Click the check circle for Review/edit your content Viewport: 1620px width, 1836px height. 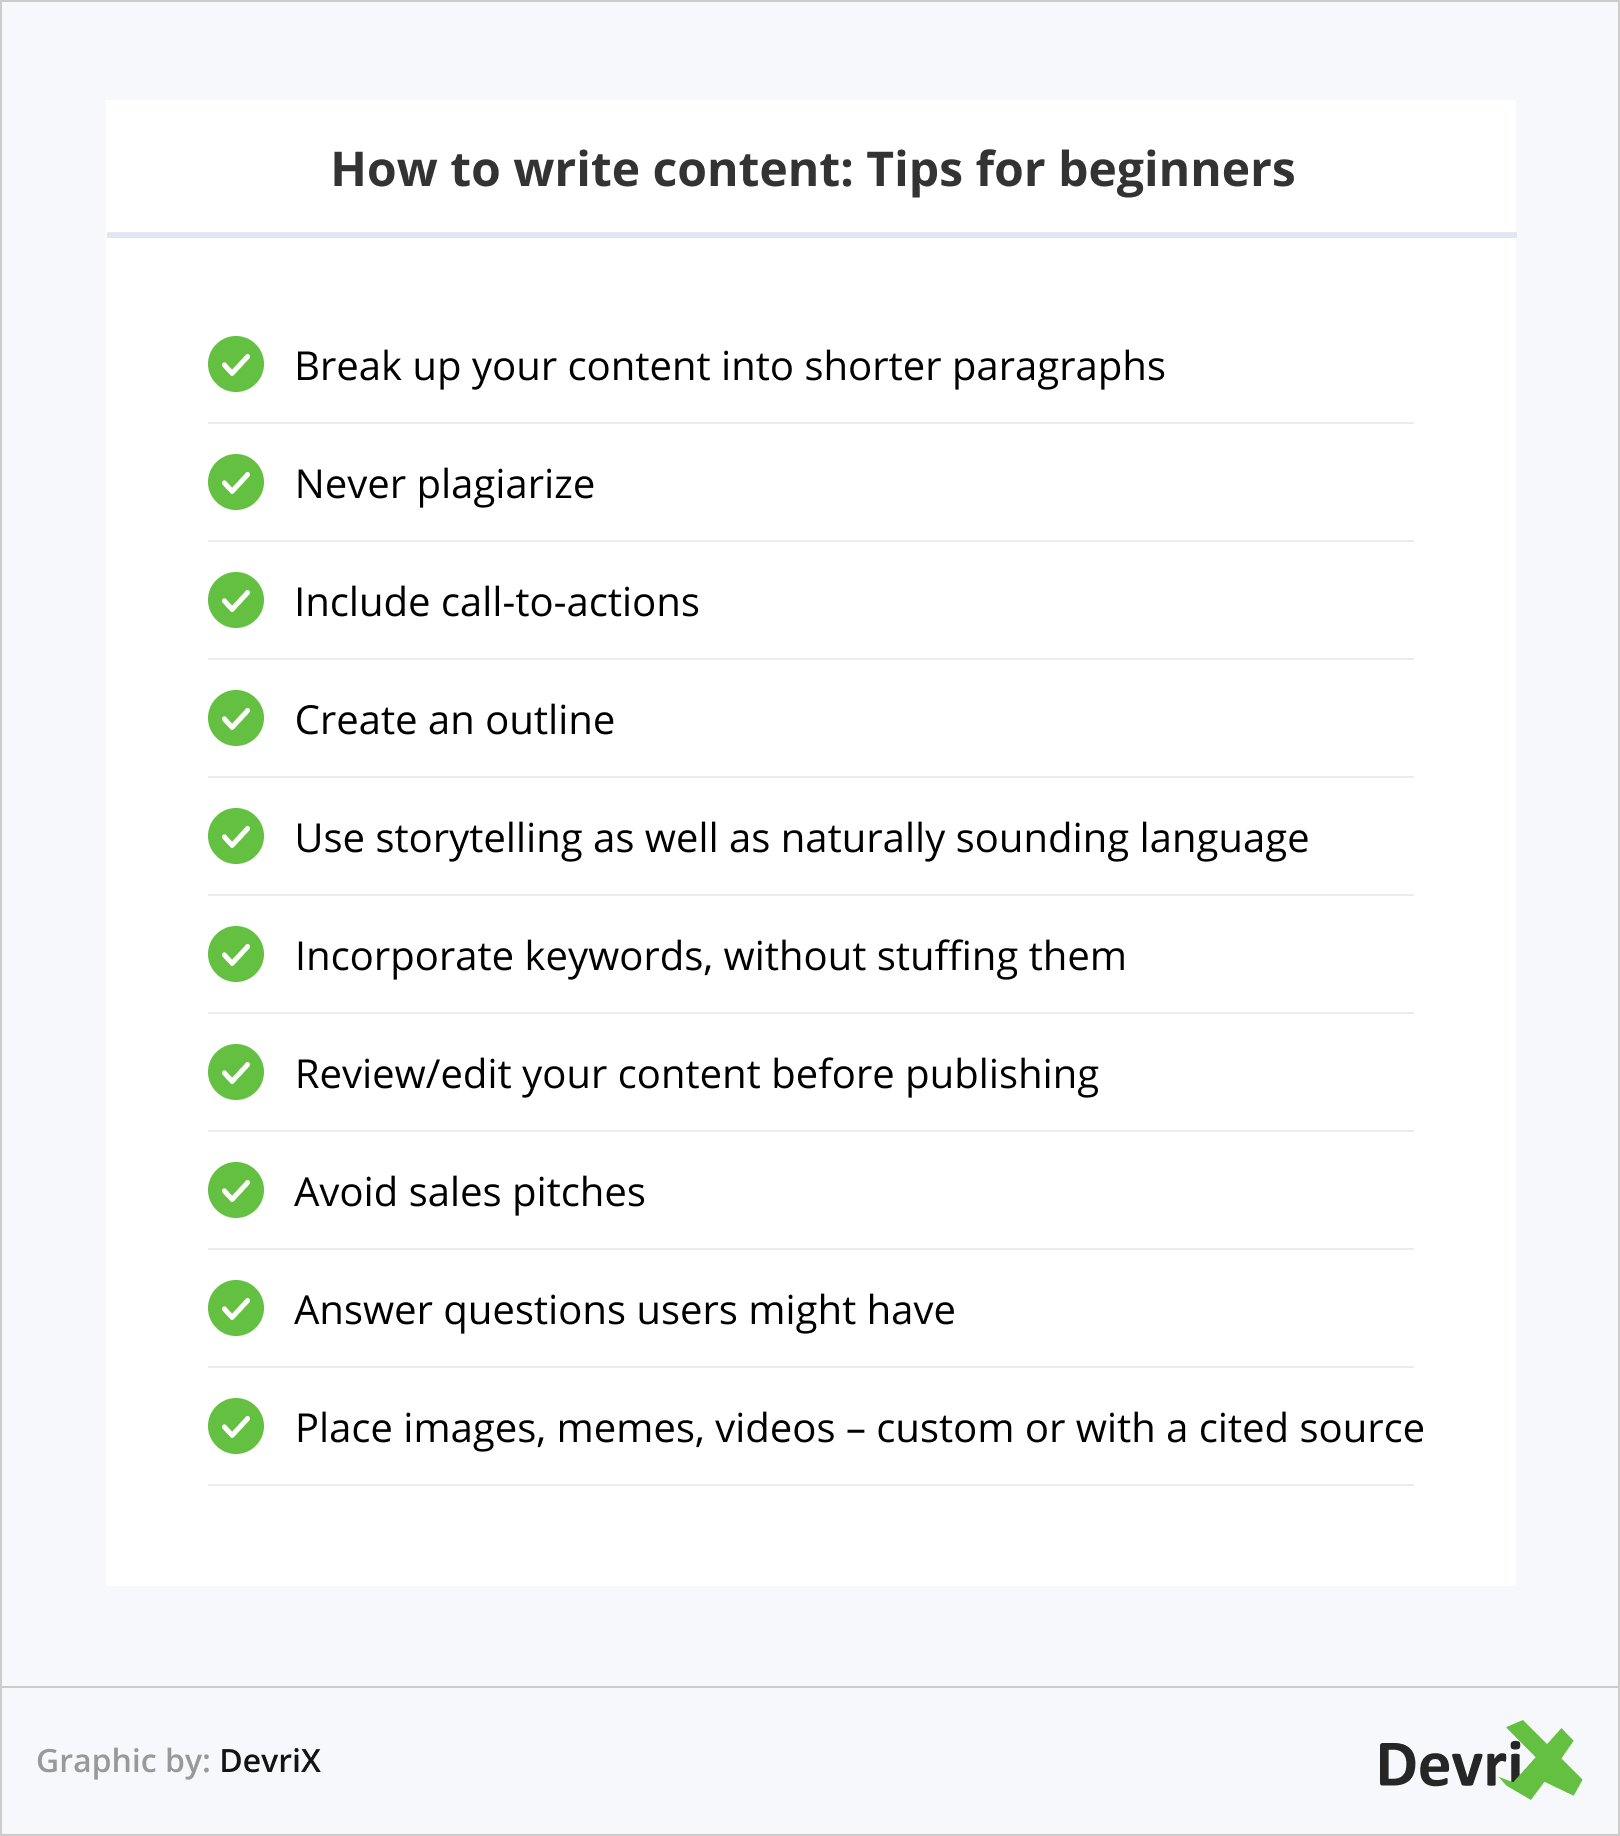click(236, 1073)
